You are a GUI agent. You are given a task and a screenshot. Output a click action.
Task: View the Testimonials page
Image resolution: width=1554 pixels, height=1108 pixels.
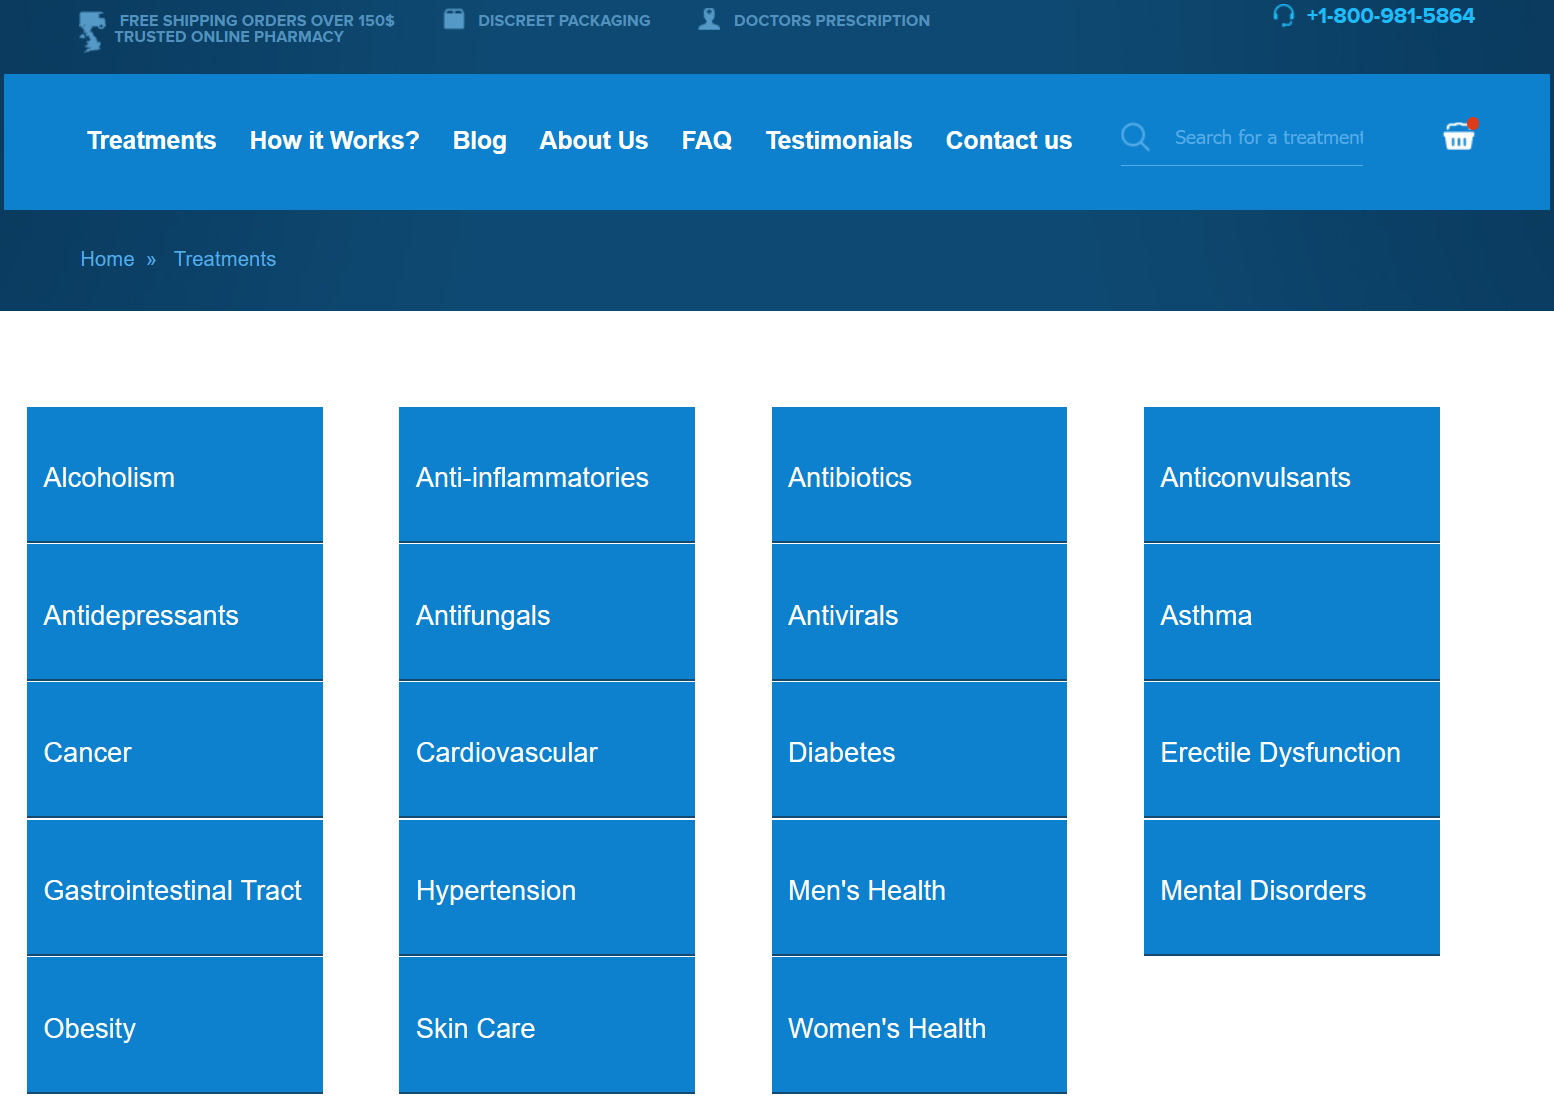[839, 141]
